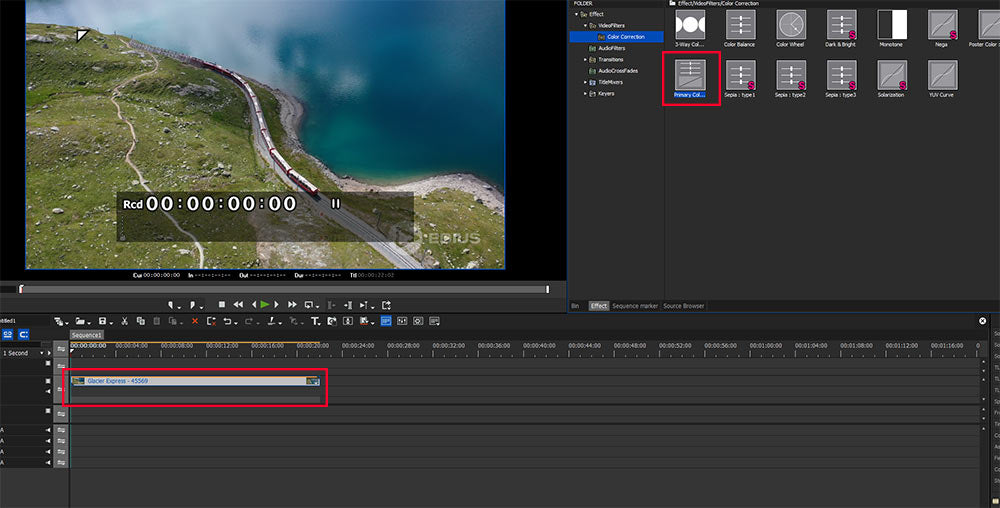
Task: Click the Solarization effect icon
Action: point(891,76)
